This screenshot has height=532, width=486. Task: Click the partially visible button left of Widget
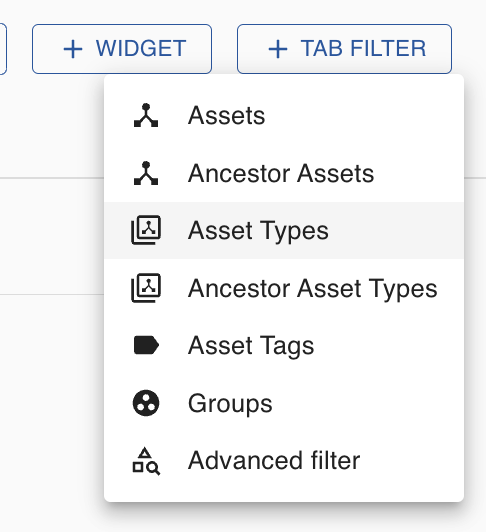point(3,49)
